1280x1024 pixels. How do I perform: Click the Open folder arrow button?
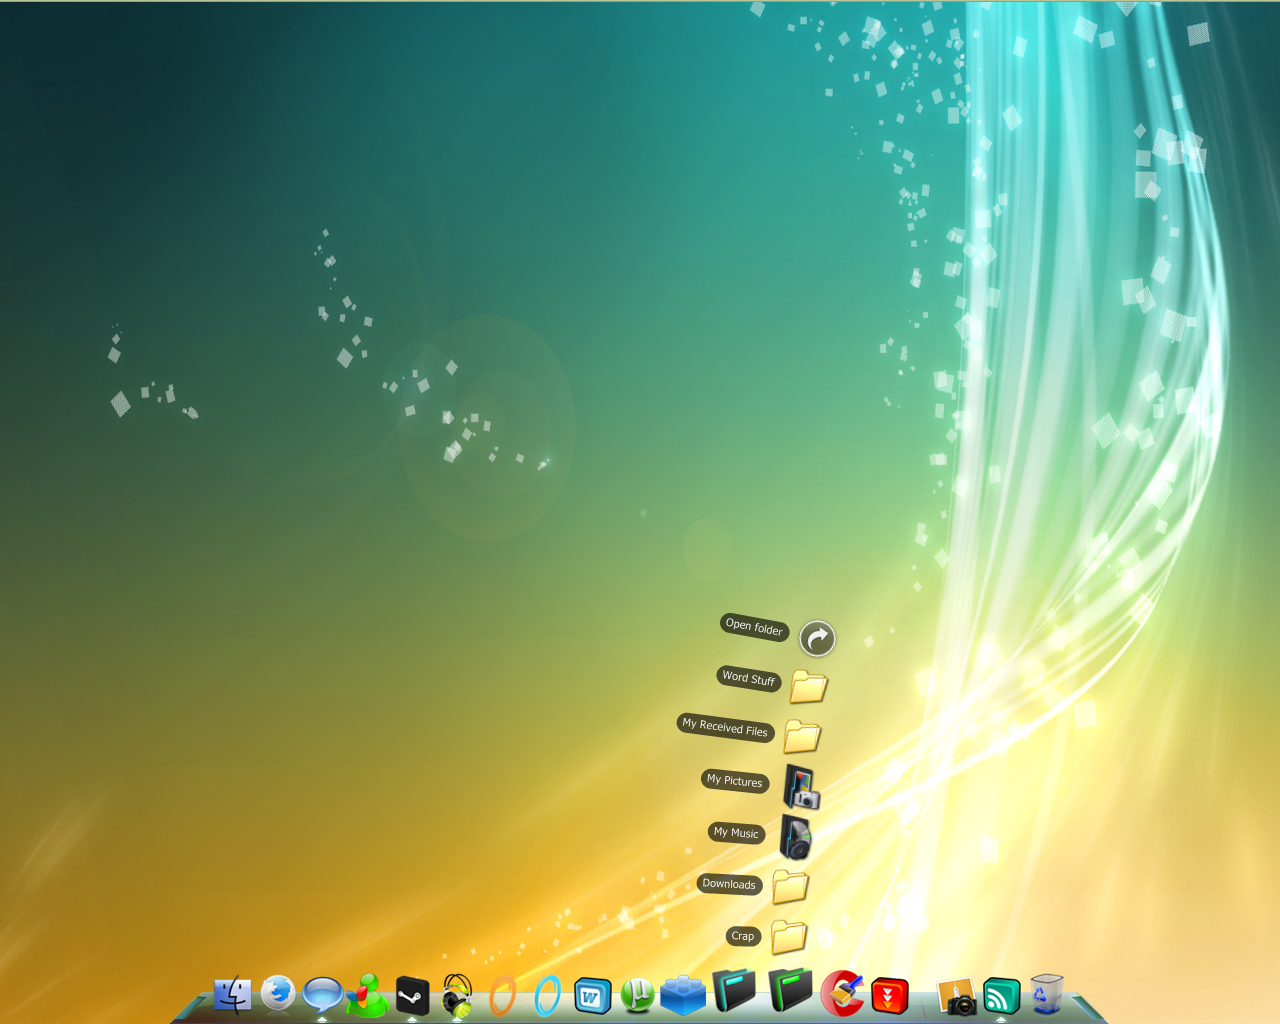tap(817, 638)
